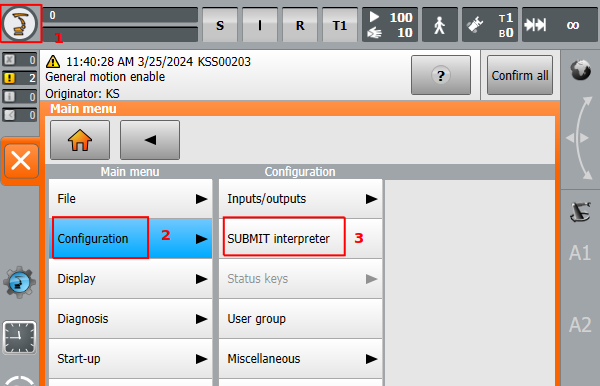Image resolution: width=600 pixels, height=386 pixels.
Task: Click the 'Main menu' column header
Action: 130,172
